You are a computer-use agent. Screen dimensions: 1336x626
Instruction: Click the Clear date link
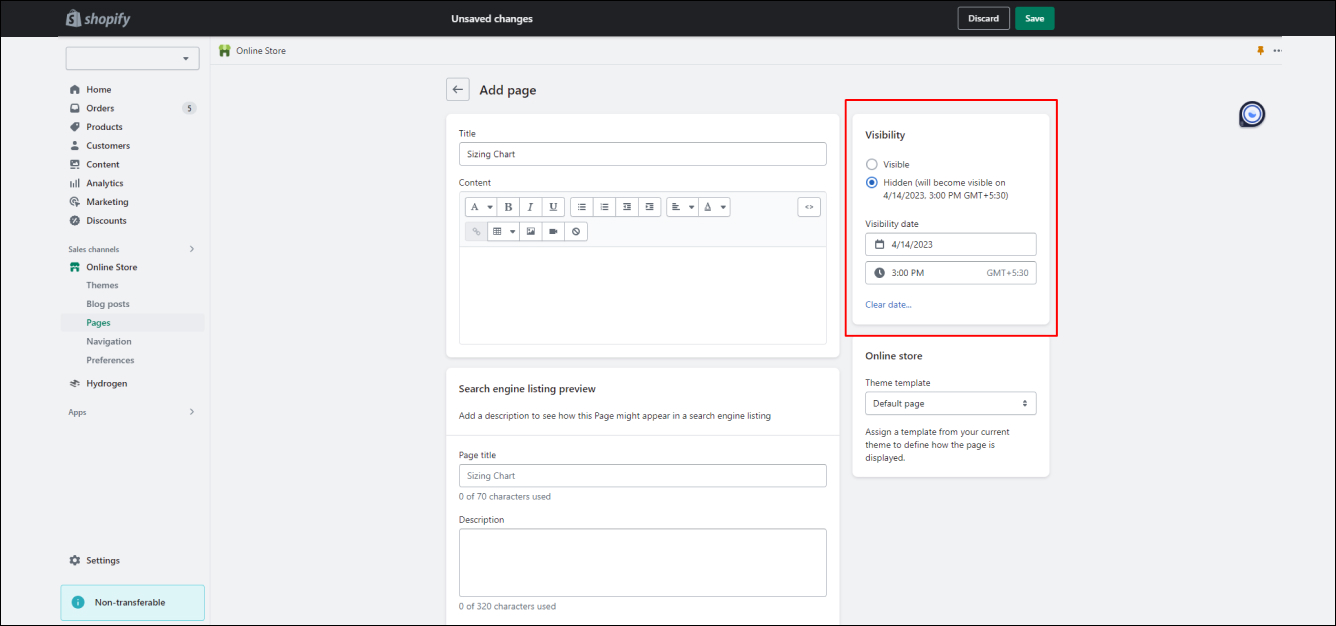point(888,305)
